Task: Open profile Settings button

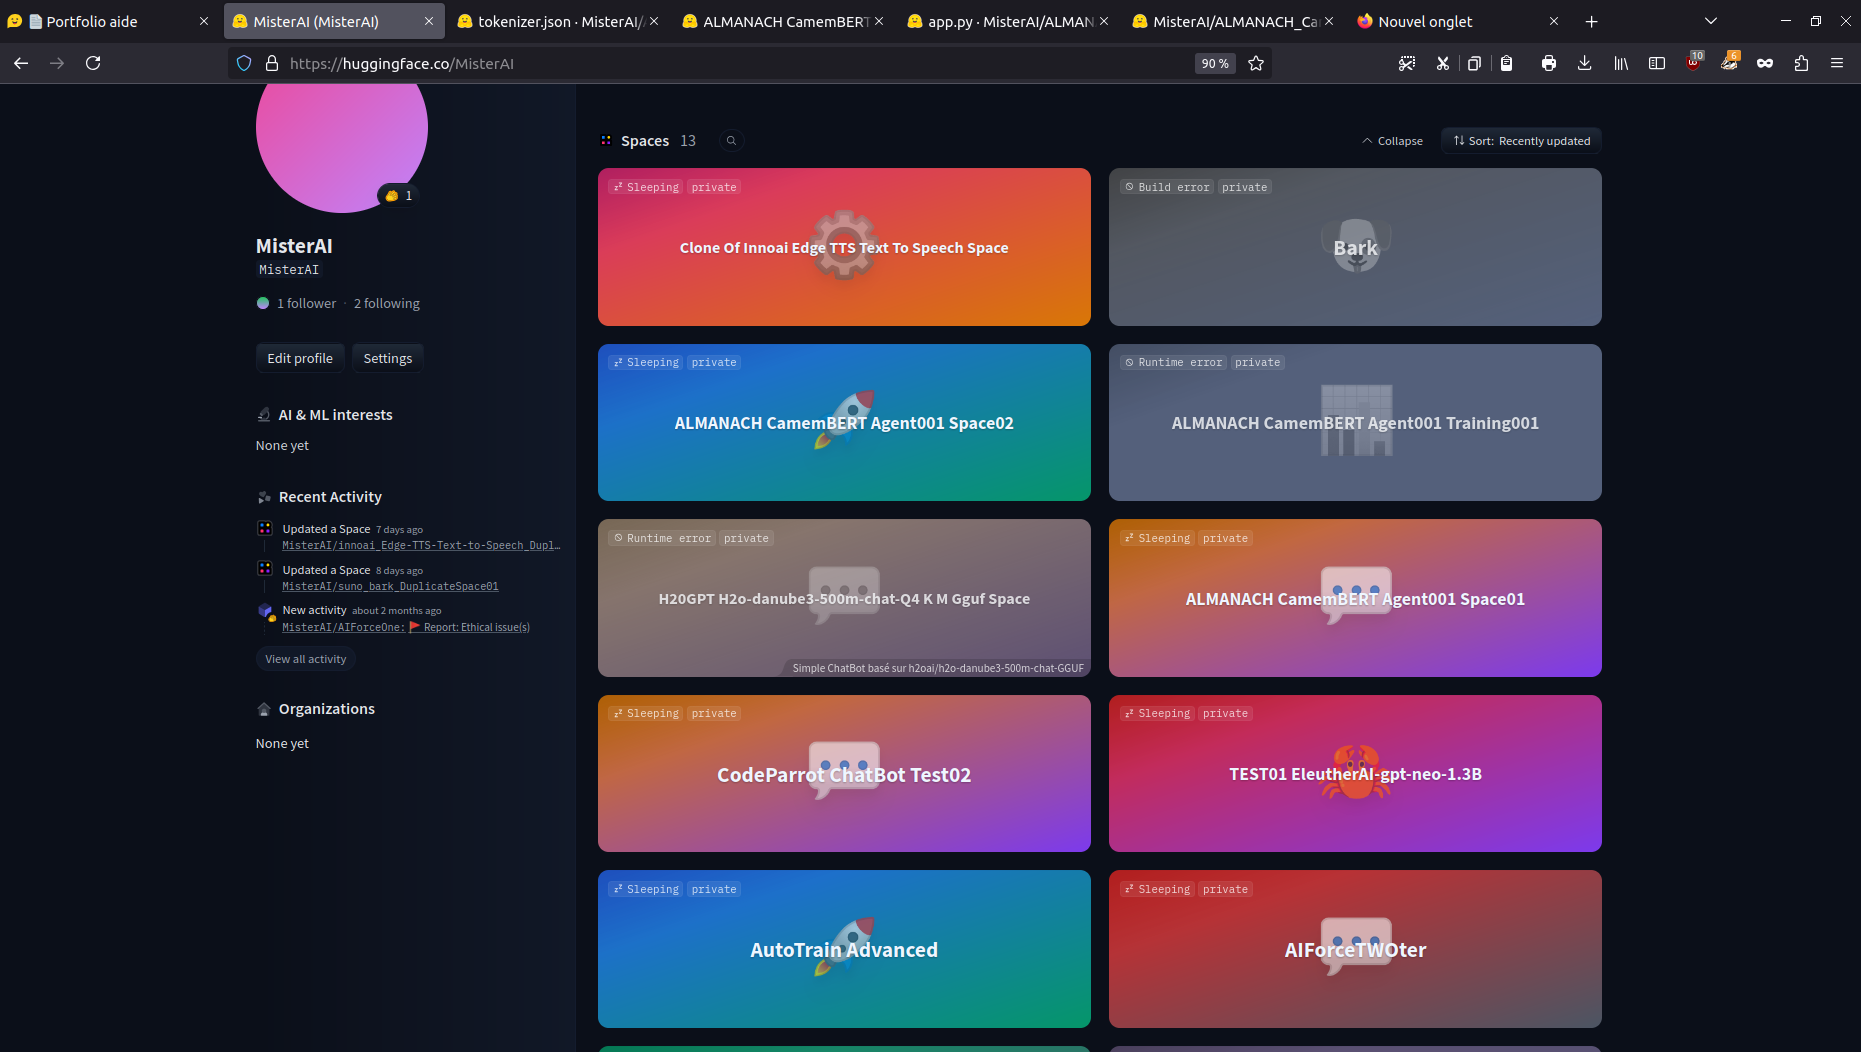Action: coord(388,358)
